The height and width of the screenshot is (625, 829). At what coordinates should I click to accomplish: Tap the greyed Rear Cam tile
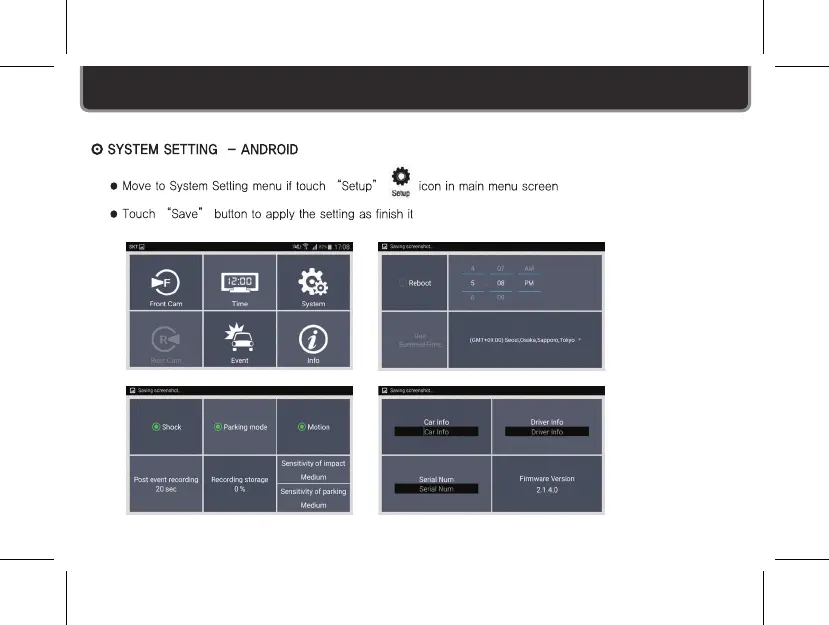166,339
